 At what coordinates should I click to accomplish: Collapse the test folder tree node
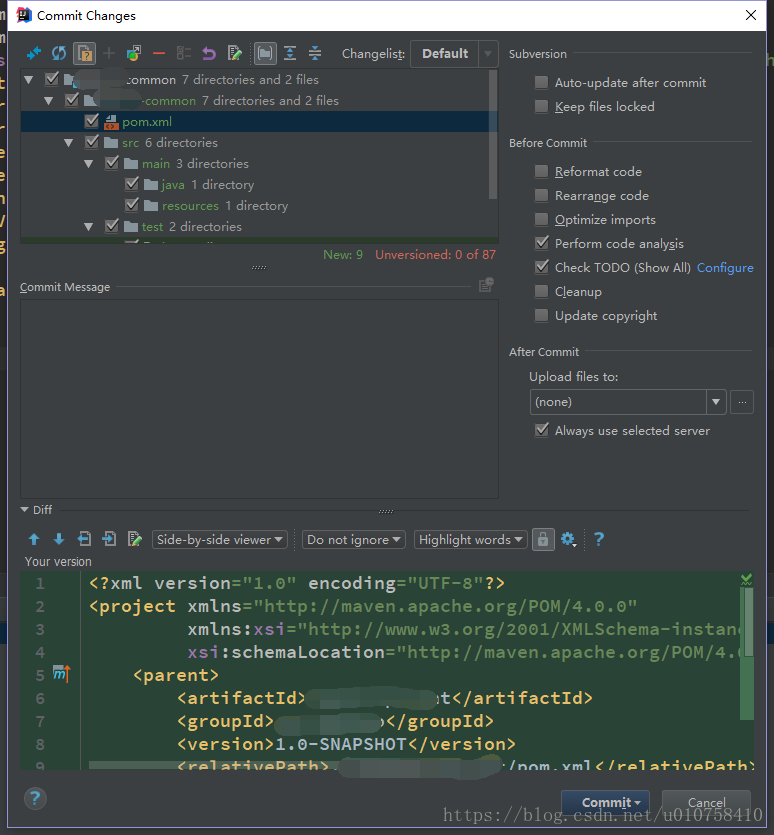(x=89, y=226)
